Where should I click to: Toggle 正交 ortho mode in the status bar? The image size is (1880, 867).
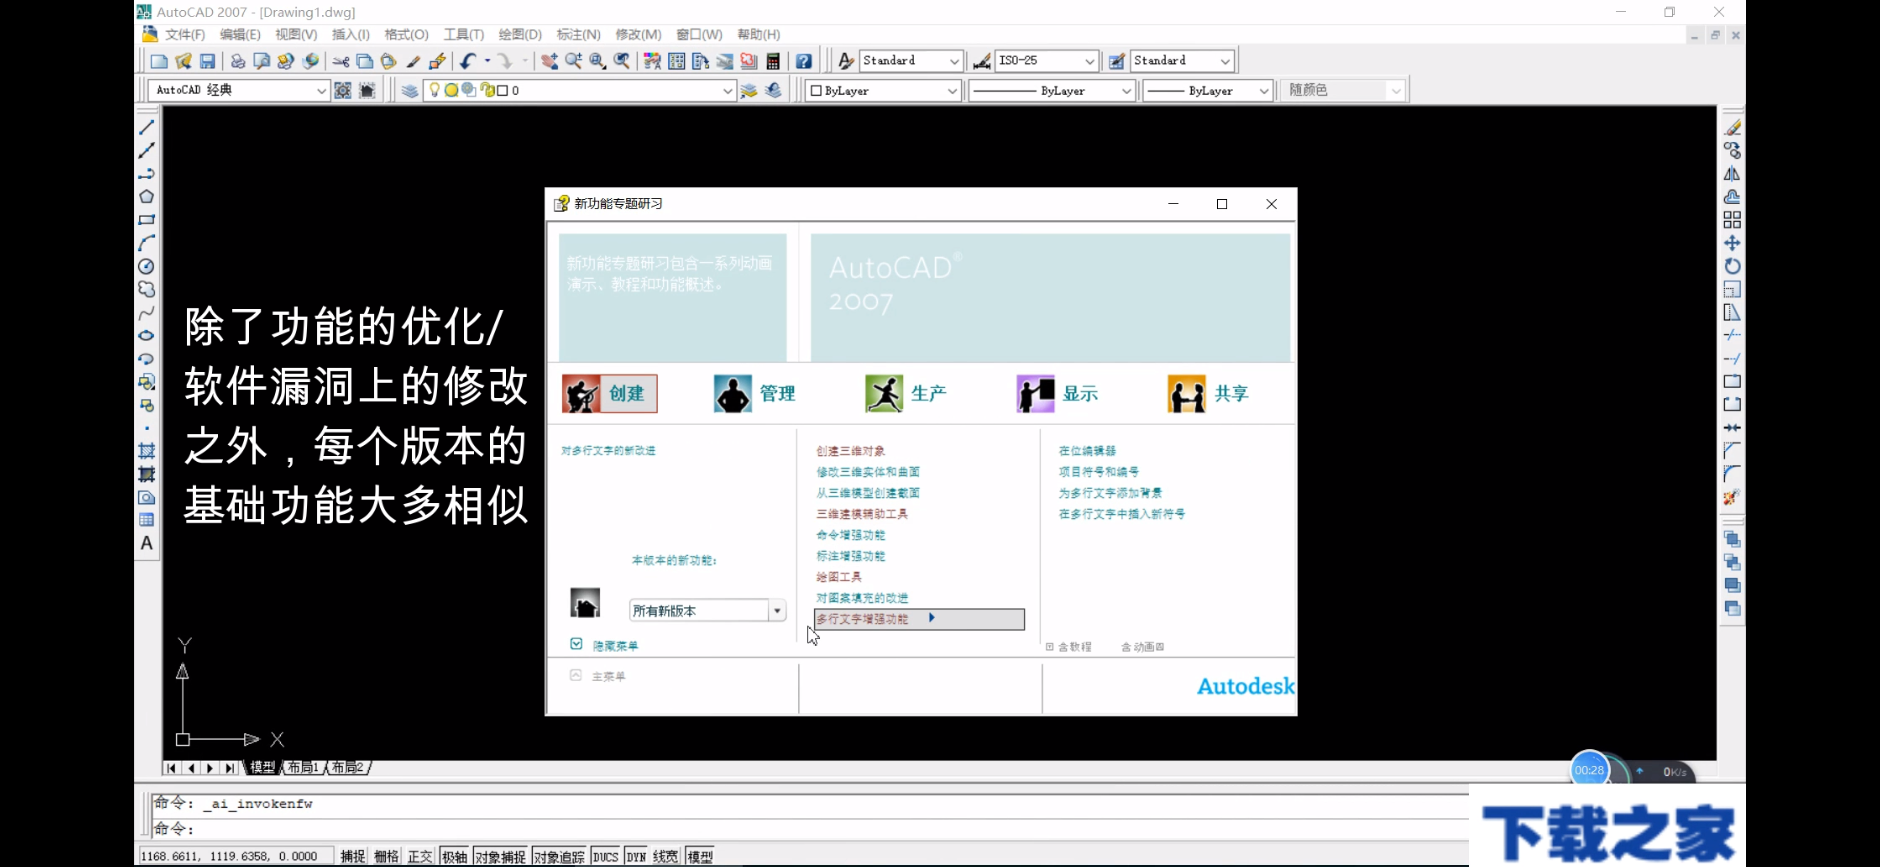pyautogui.click(x=420, y=856)
